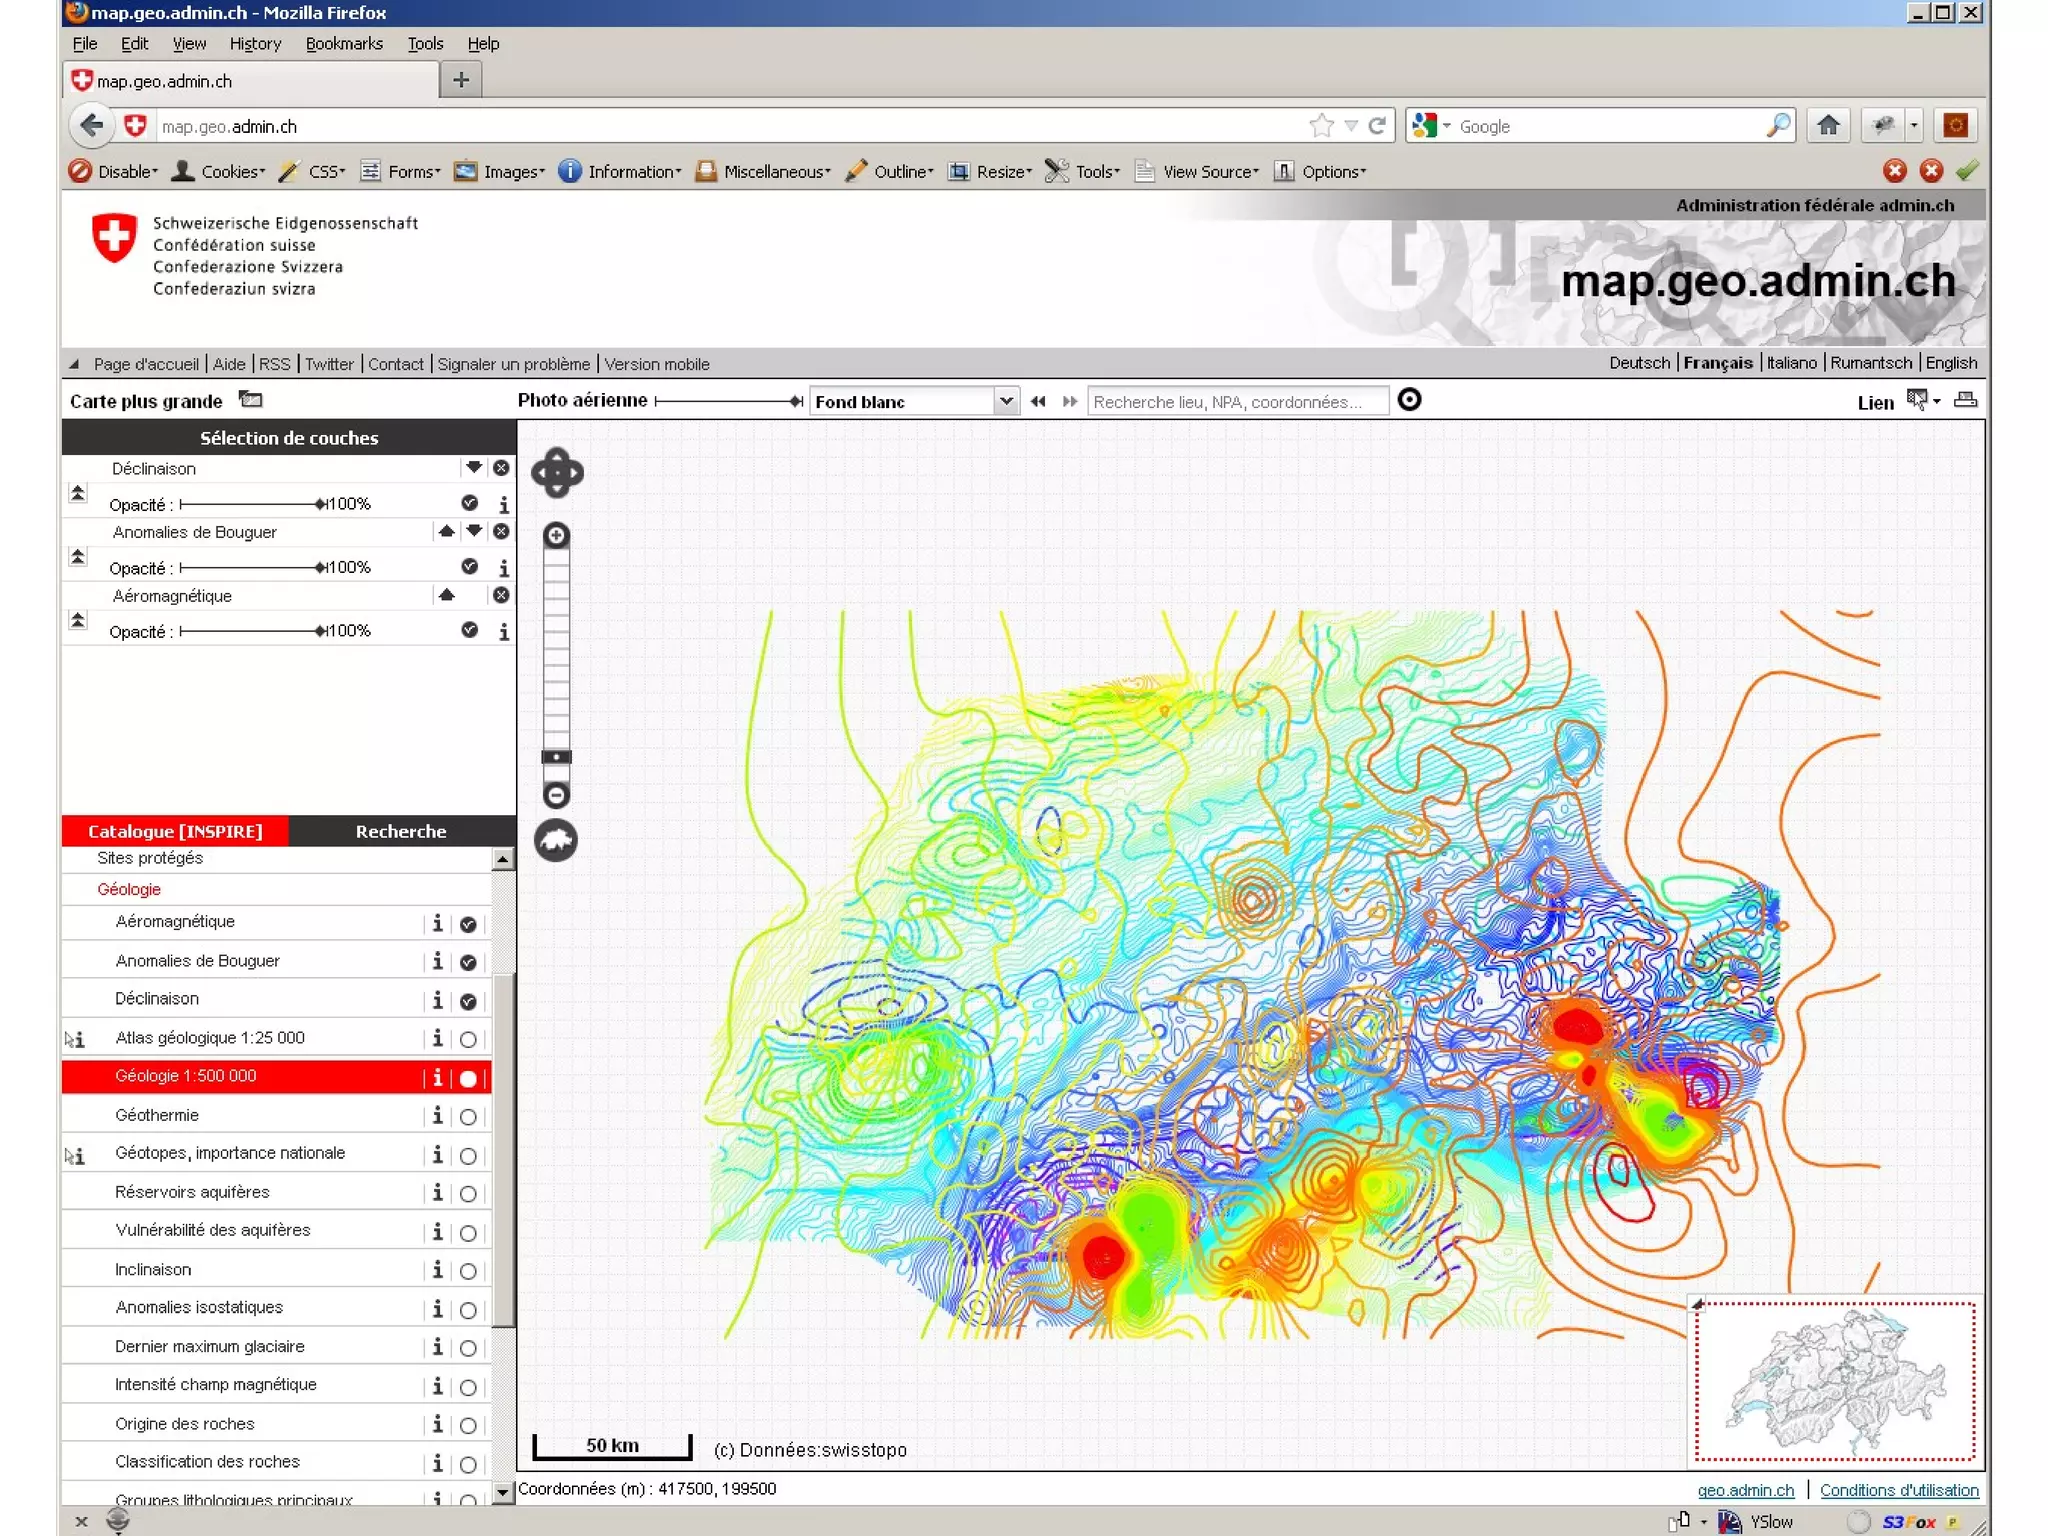The height and width of the screenshot is (1536, 2048).
Task: Click the geolocation target icon
Action: 1409,400
